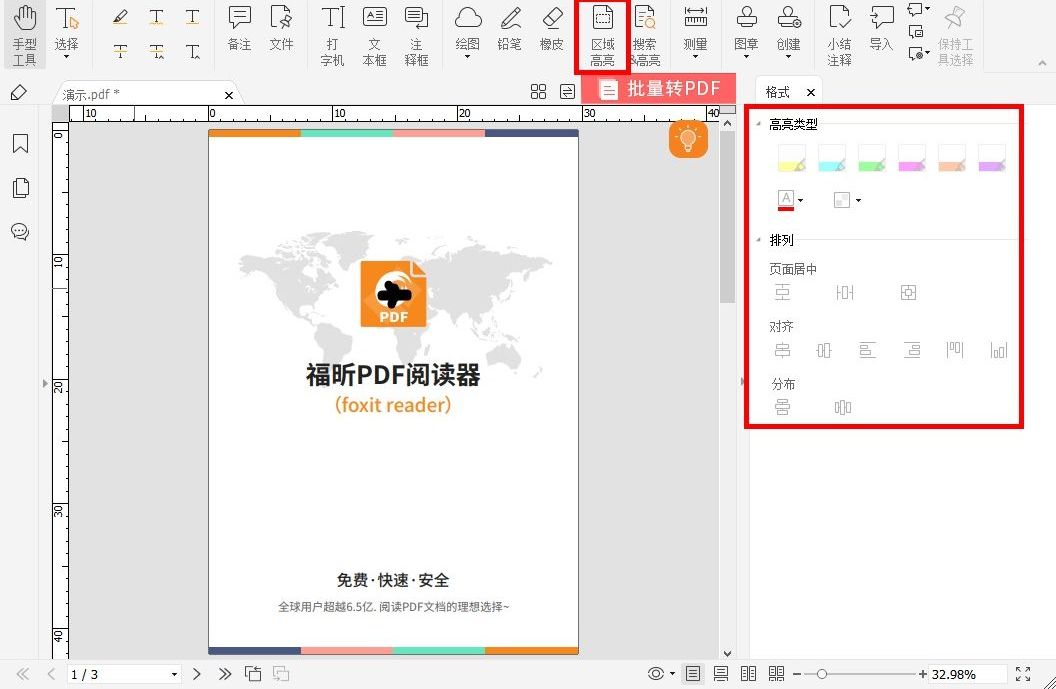
Task: Click the 批量转PDF banner button
Action: tap(659, 89)
